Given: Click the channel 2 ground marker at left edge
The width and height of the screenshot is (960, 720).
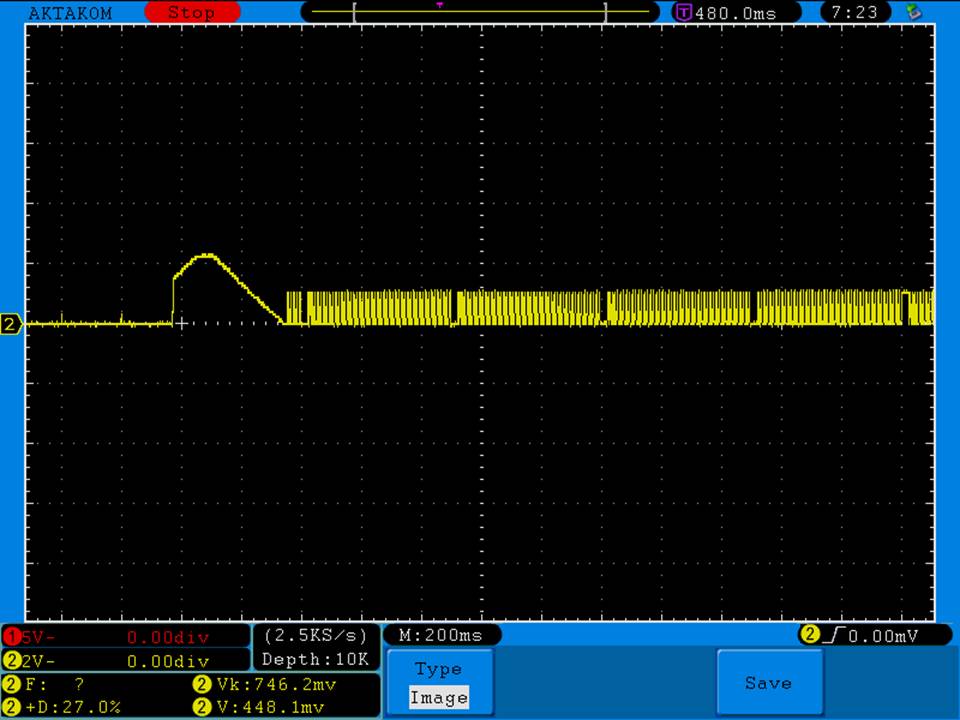Looking at the screenshot, I should 11,324.
